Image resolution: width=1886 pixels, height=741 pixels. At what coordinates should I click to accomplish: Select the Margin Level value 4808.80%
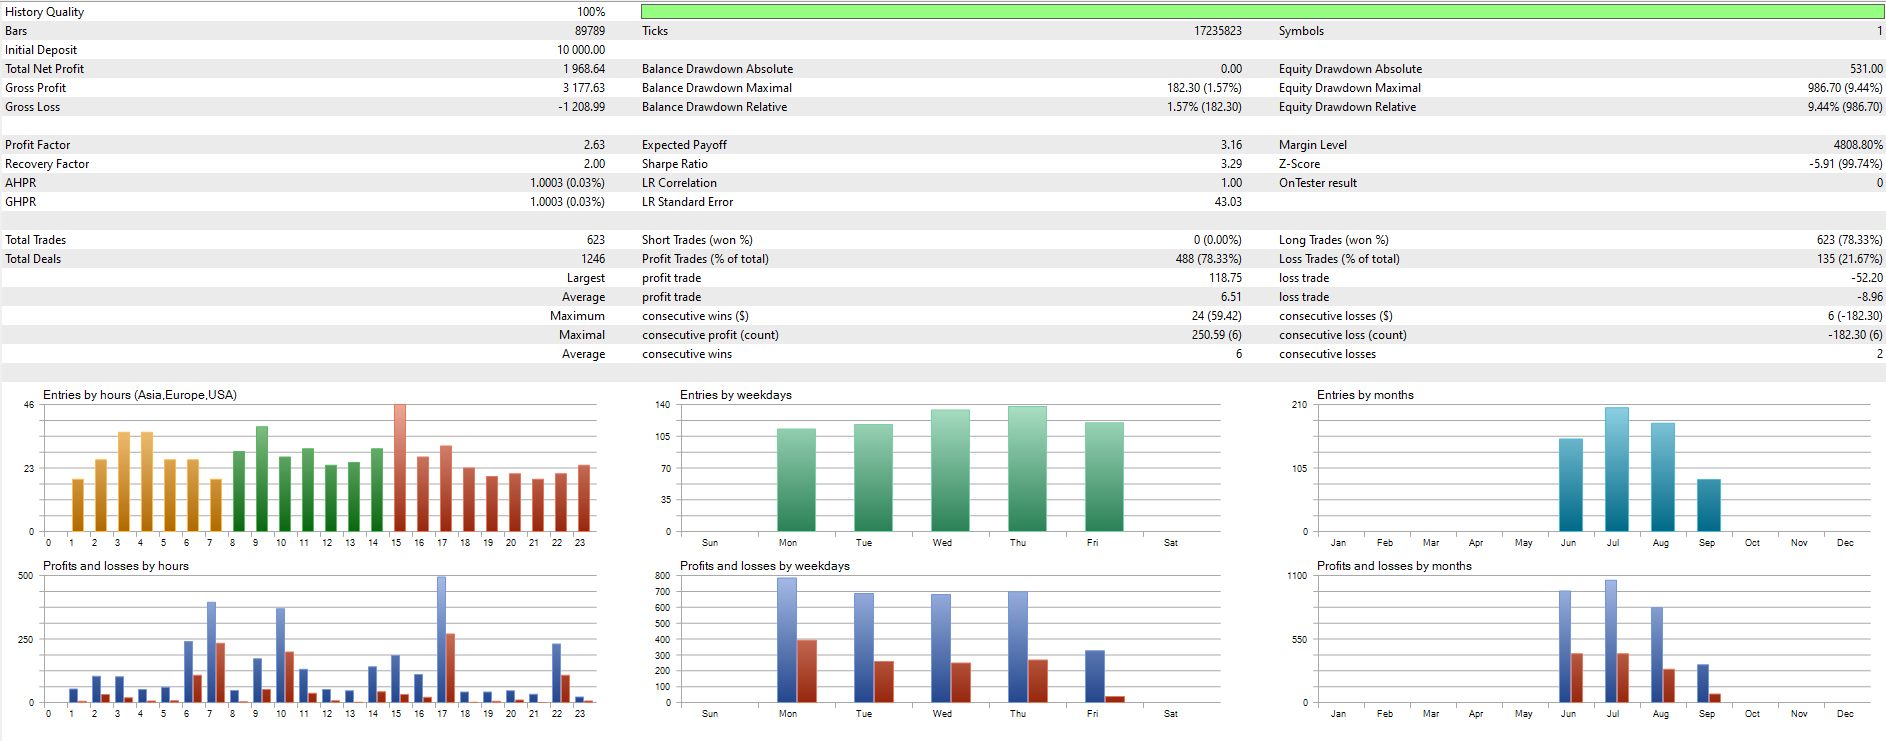click(x=1857, y=145)
